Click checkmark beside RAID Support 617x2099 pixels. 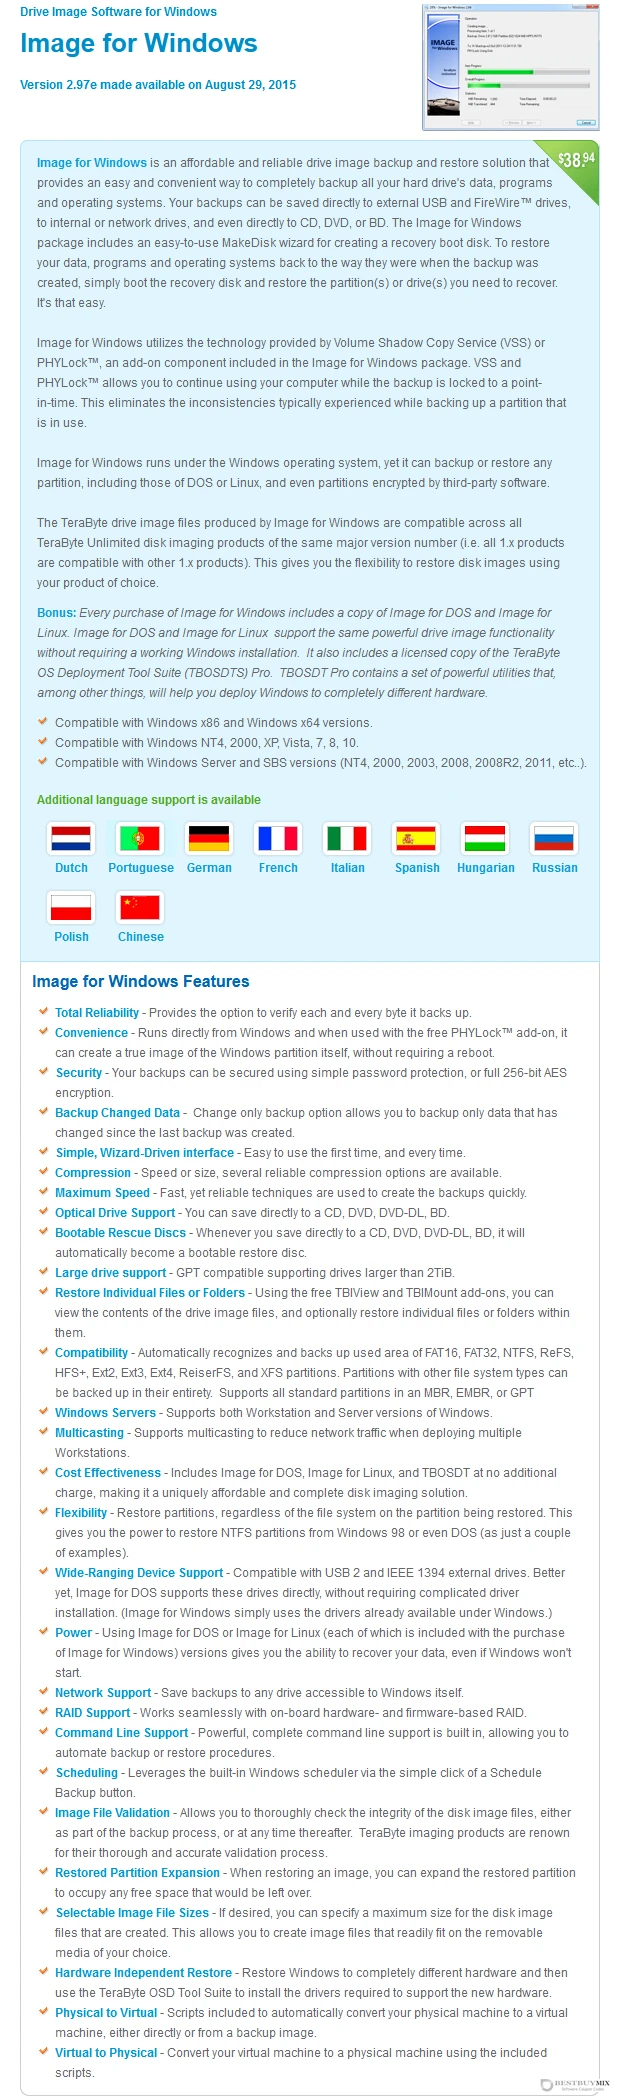tap(44, 1712)
